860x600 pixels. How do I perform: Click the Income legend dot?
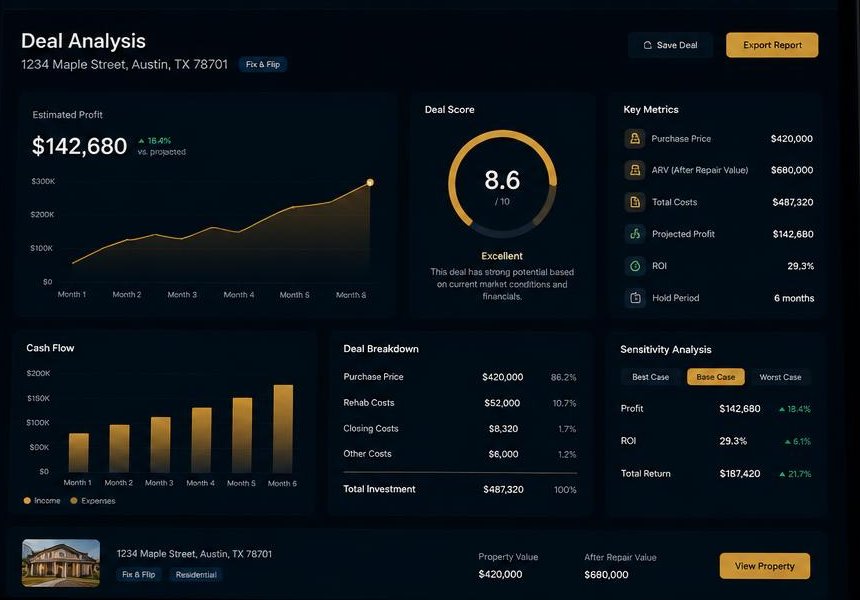click(27, 501)
